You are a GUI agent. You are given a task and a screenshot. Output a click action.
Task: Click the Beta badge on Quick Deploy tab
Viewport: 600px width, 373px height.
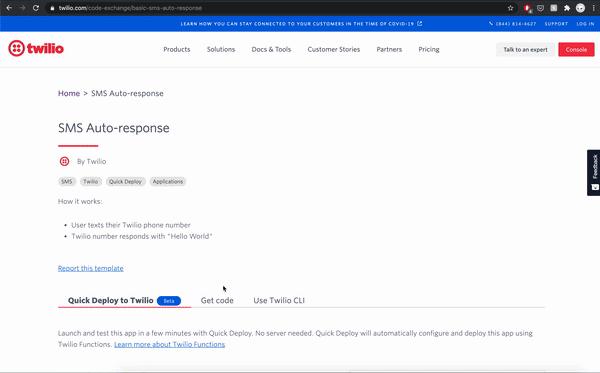(169, 301)
